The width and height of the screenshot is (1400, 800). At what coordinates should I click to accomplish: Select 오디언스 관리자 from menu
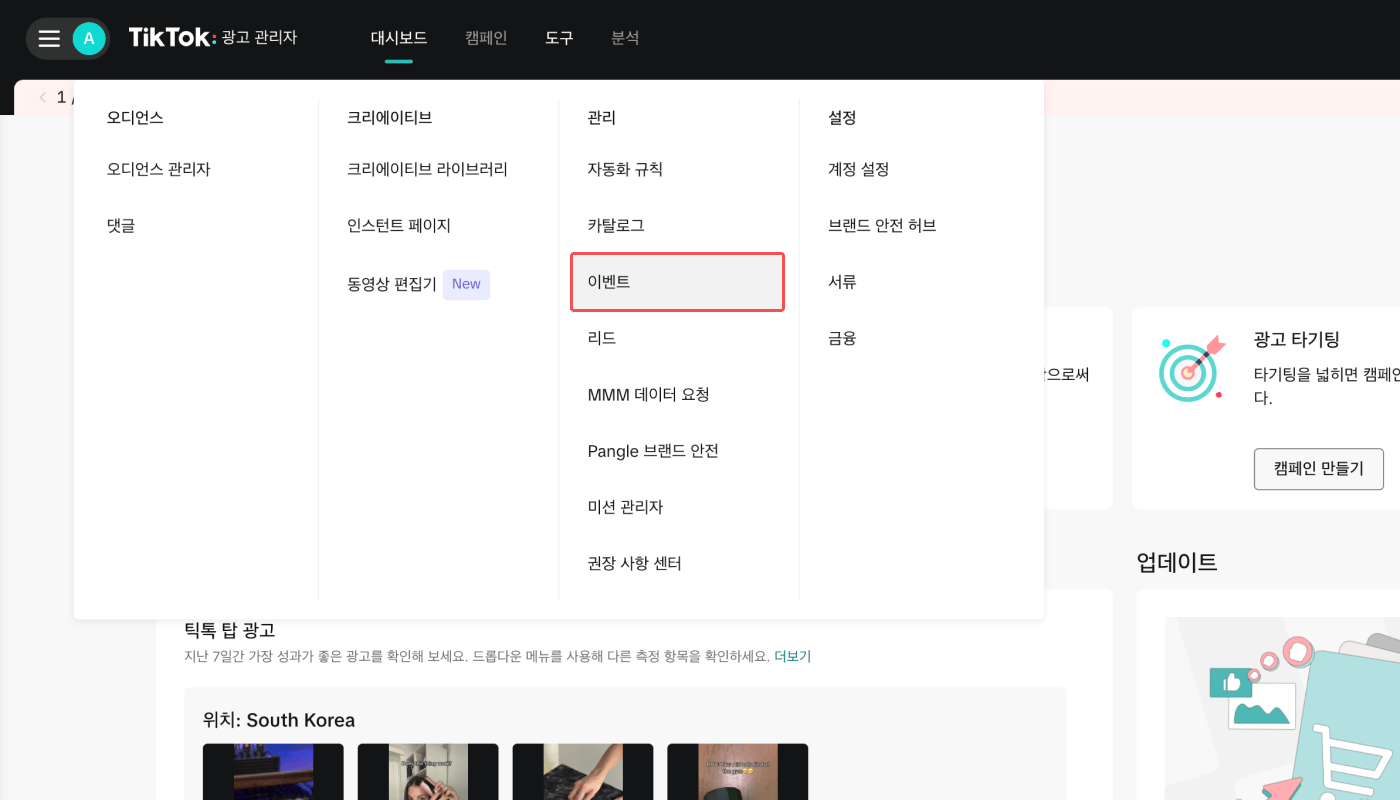[x=159, y=170]
